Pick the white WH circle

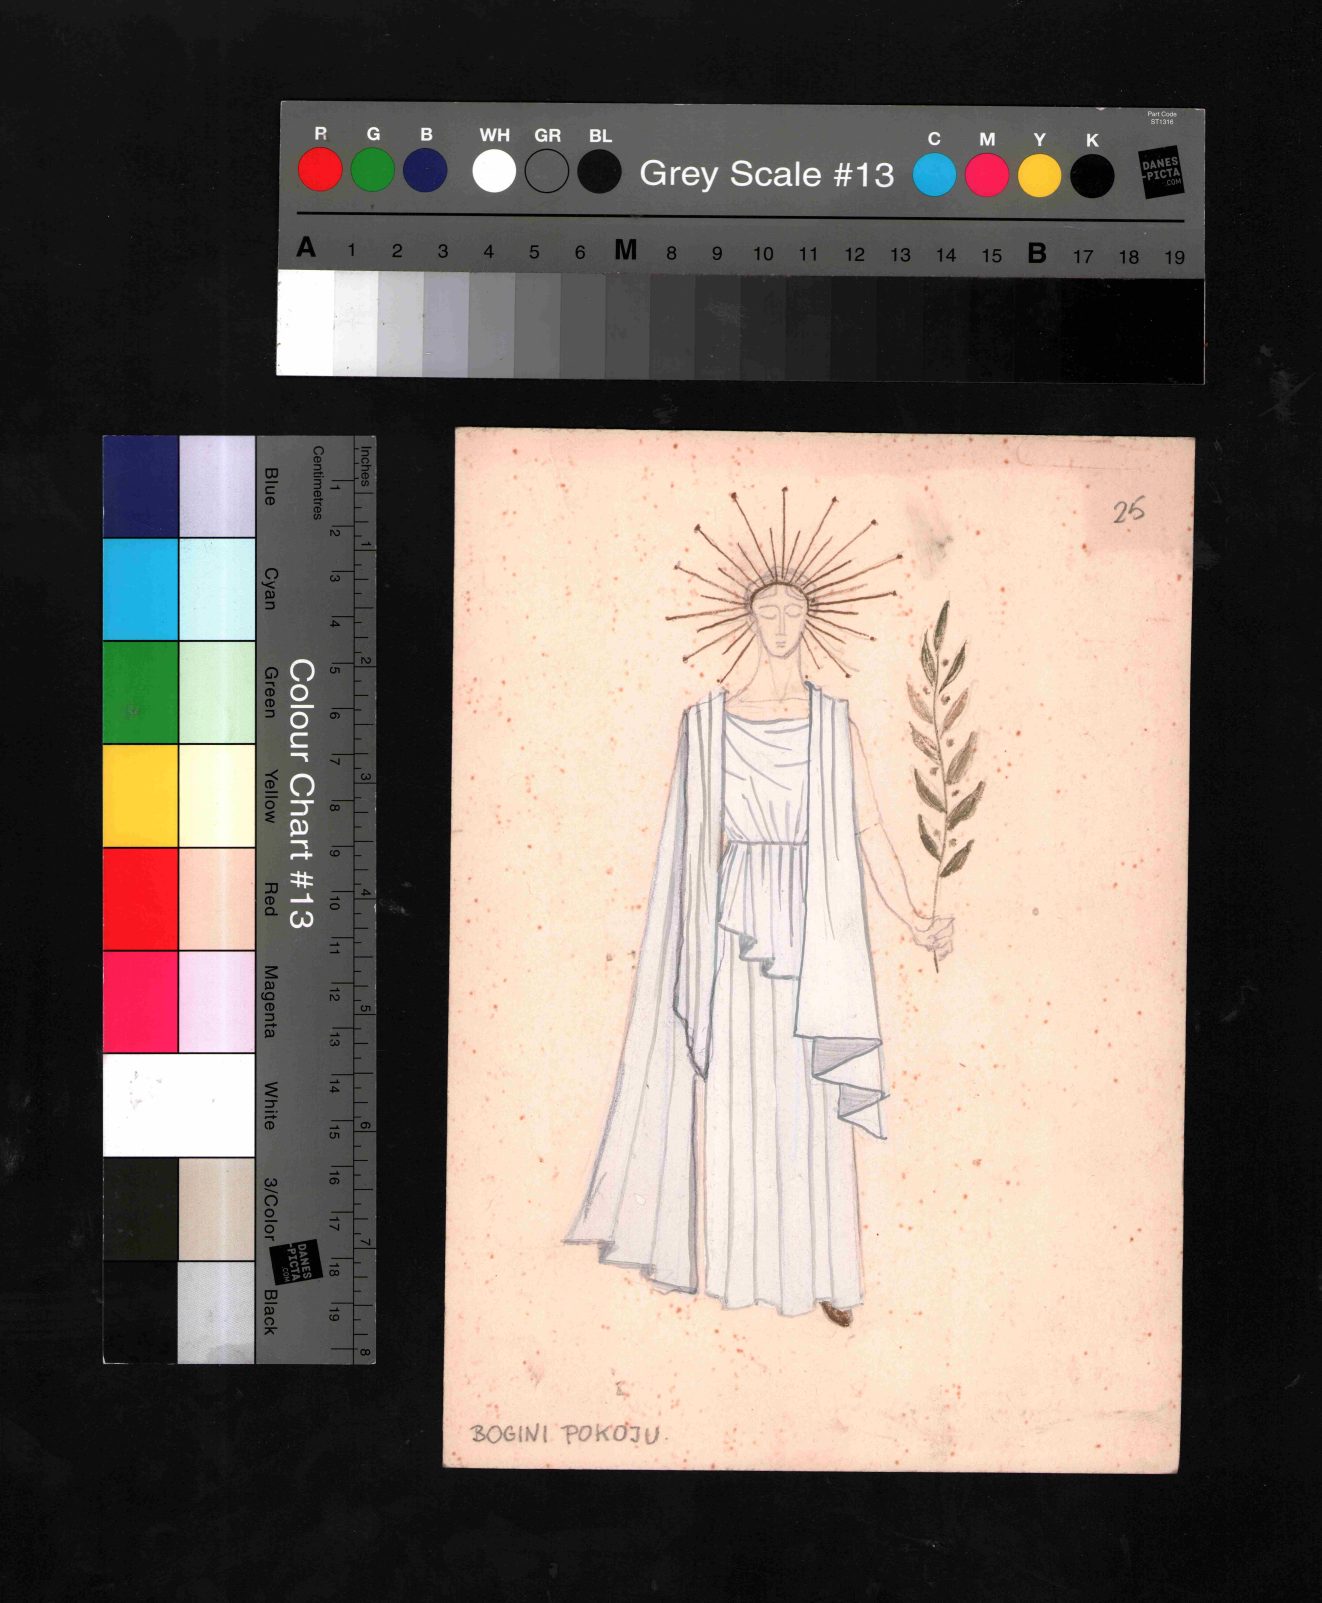494,171
